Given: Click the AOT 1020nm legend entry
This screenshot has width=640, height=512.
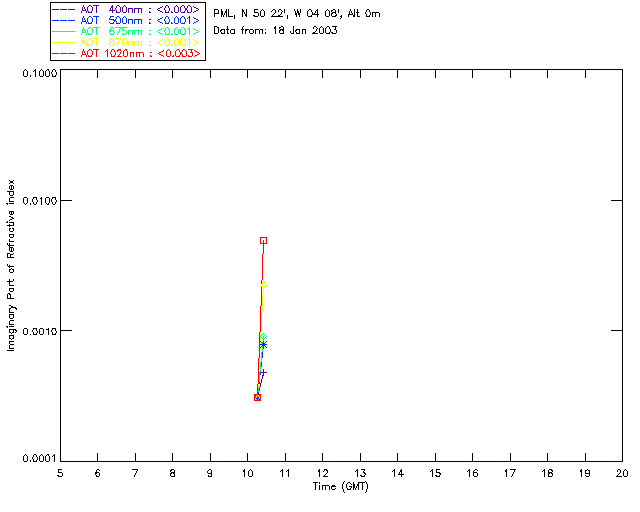Looking at the screenshot, I should pyautogui.click(x=127, y=53).
